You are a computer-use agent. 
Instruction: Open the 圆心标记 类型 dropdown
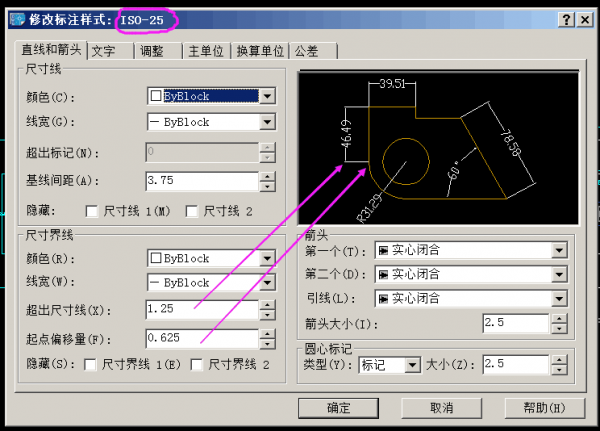(412, 365)
